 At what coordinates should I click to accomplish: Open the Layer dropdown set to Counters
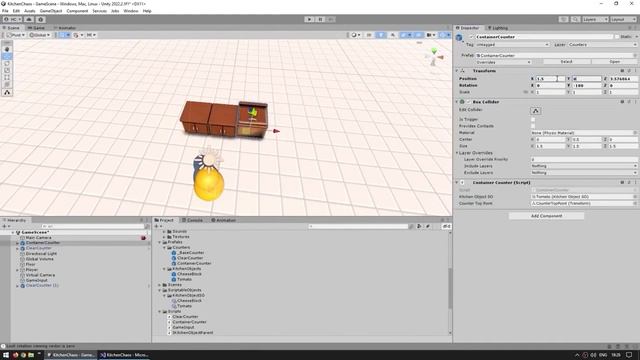click(x=602, y=44)
